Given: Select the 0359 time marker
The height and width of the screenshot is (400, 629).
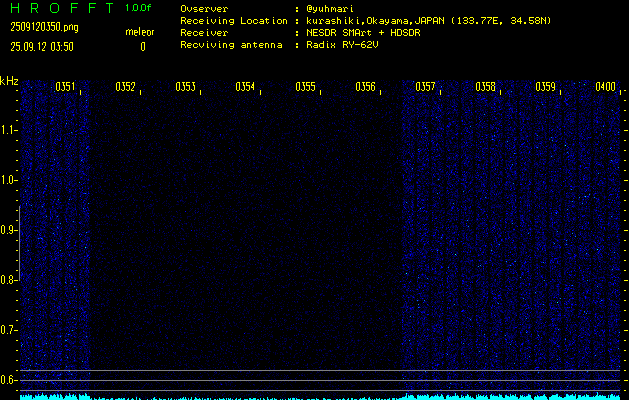Looking at the screenshot, I should pyautogui.click(x=545, y=87).
